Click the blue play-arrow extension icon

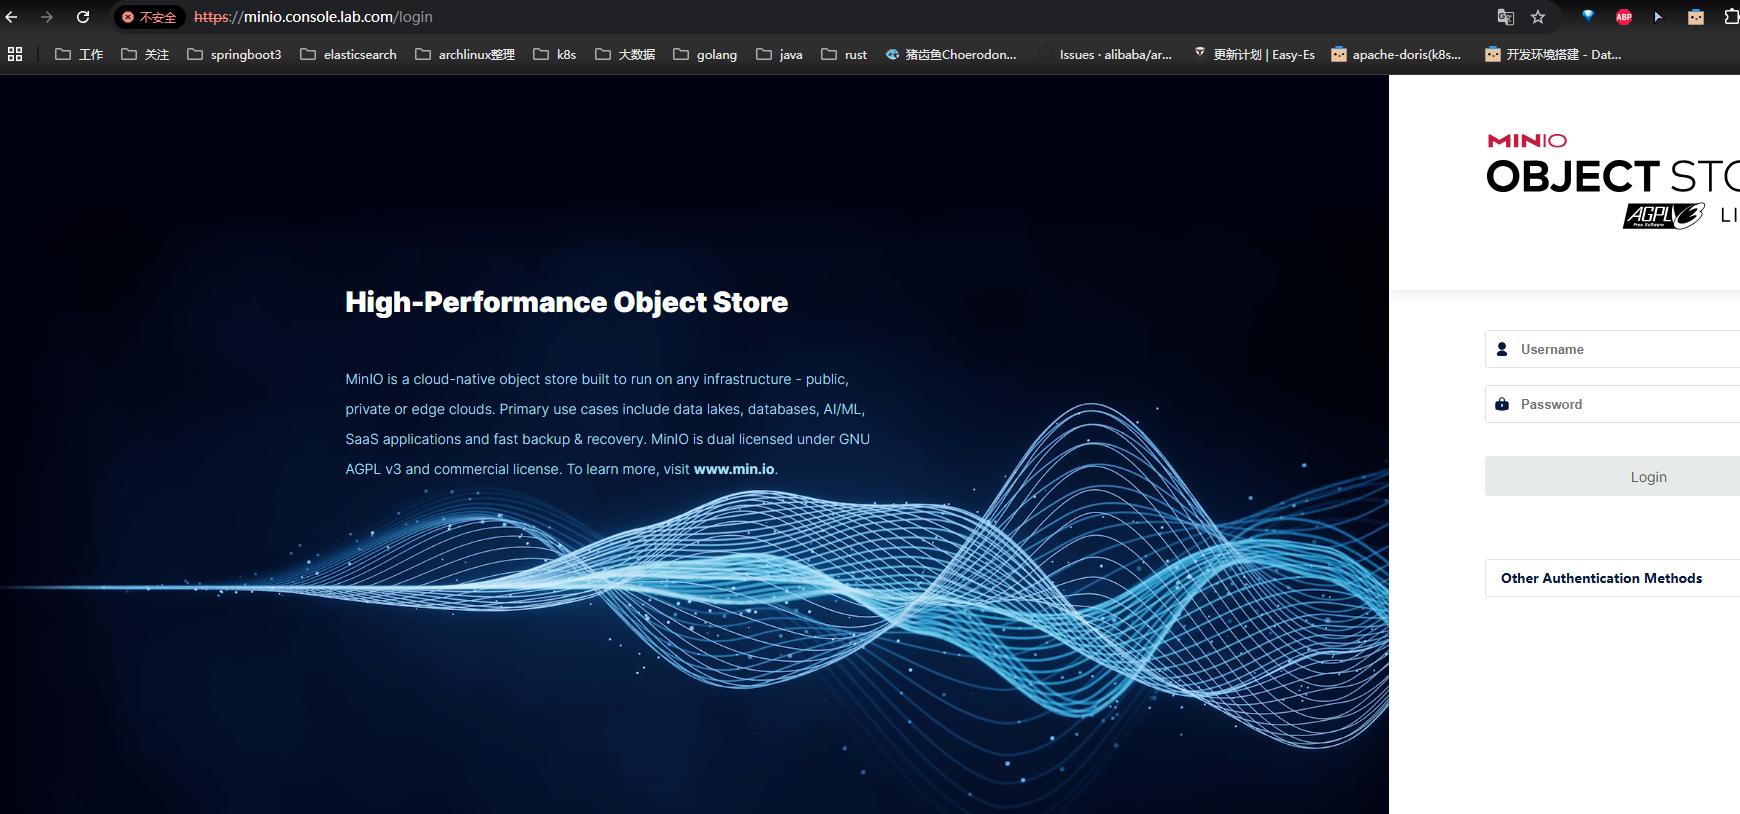[1659, 17]
